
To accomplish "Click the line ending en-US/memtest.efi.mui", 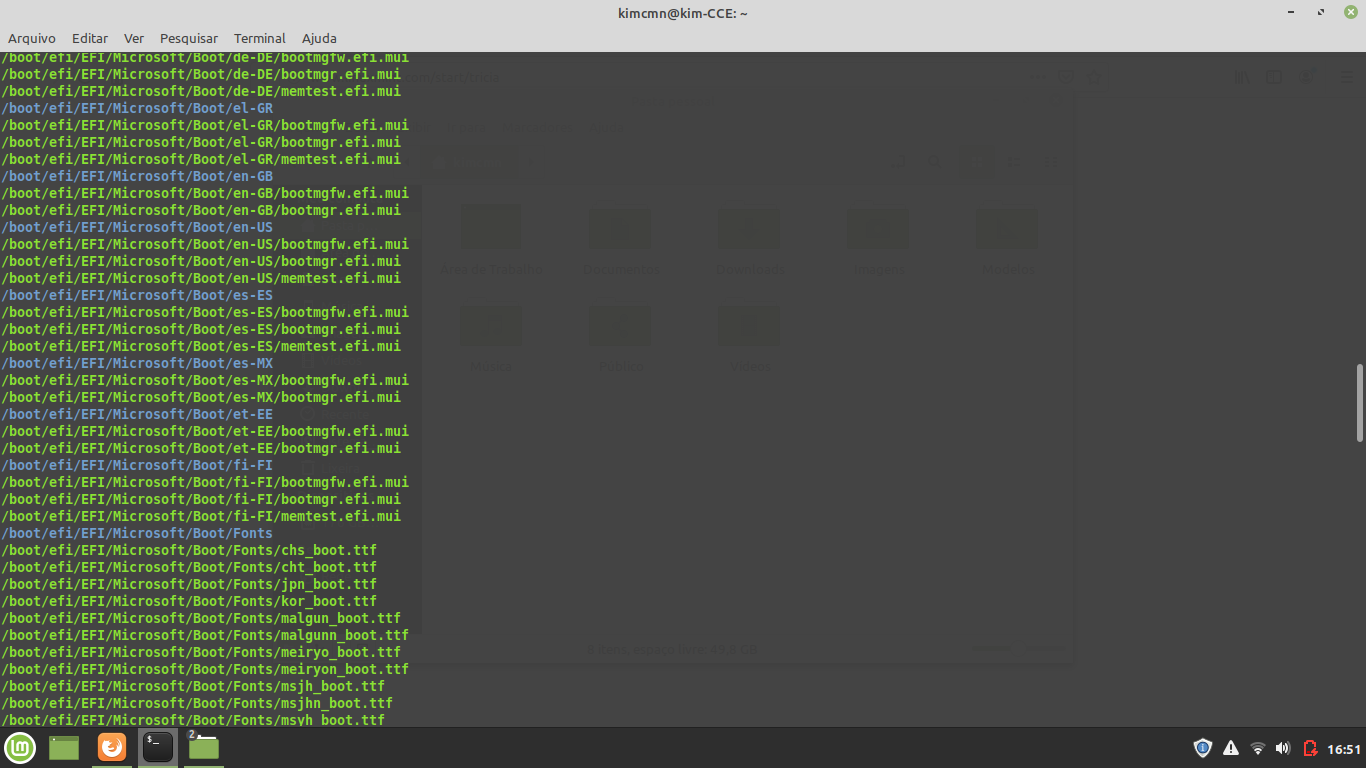I will [x=201, y=278].
